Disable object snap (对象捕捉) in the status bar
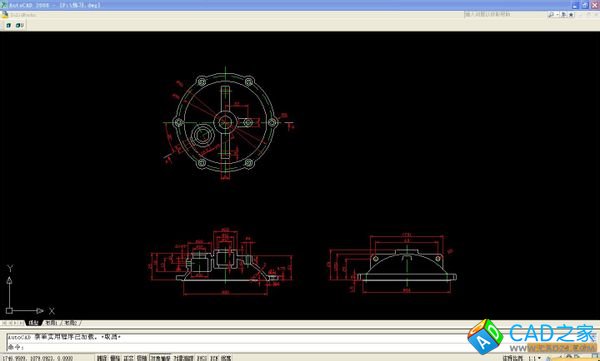This screenshot has height=361, width=600. (x=160, y=358)
